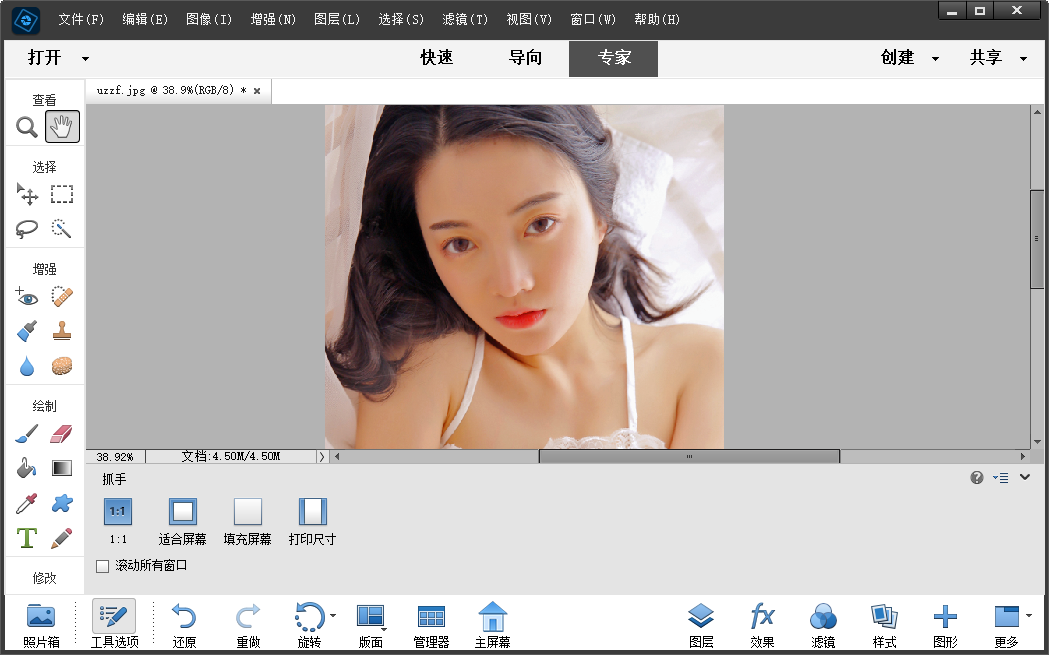1049x655 pixels.
Task: Select the Hand tool
Action: coord(62,127)
